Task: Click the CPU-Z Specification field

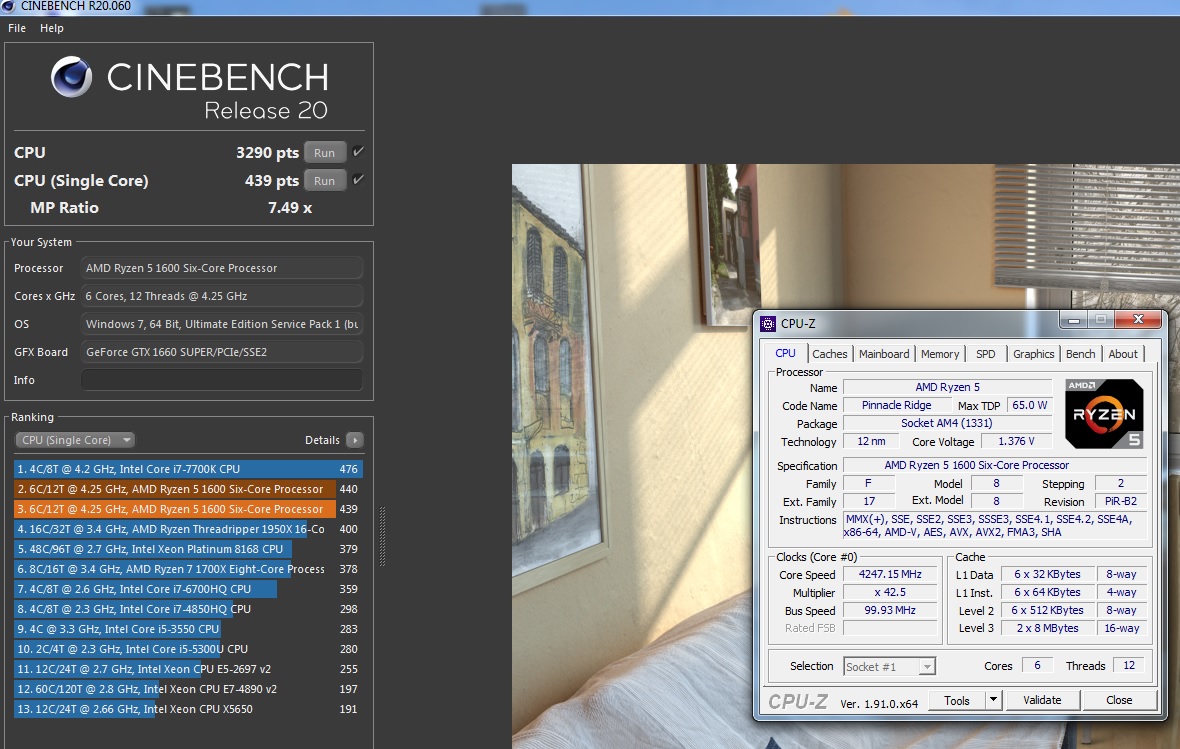Action: click(x=995, y=465)
